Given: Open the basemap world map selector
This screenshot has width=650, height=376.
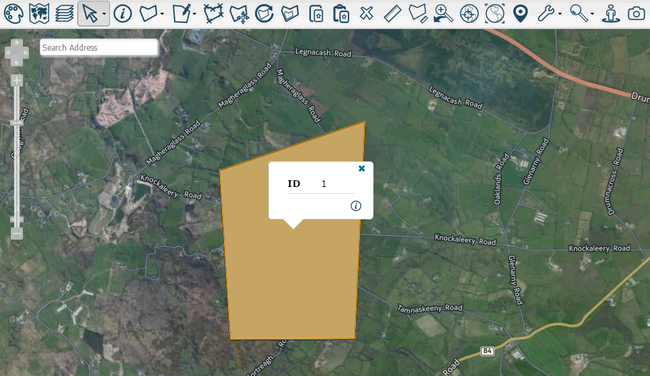Looking at the screenshot, I should 39,14.
